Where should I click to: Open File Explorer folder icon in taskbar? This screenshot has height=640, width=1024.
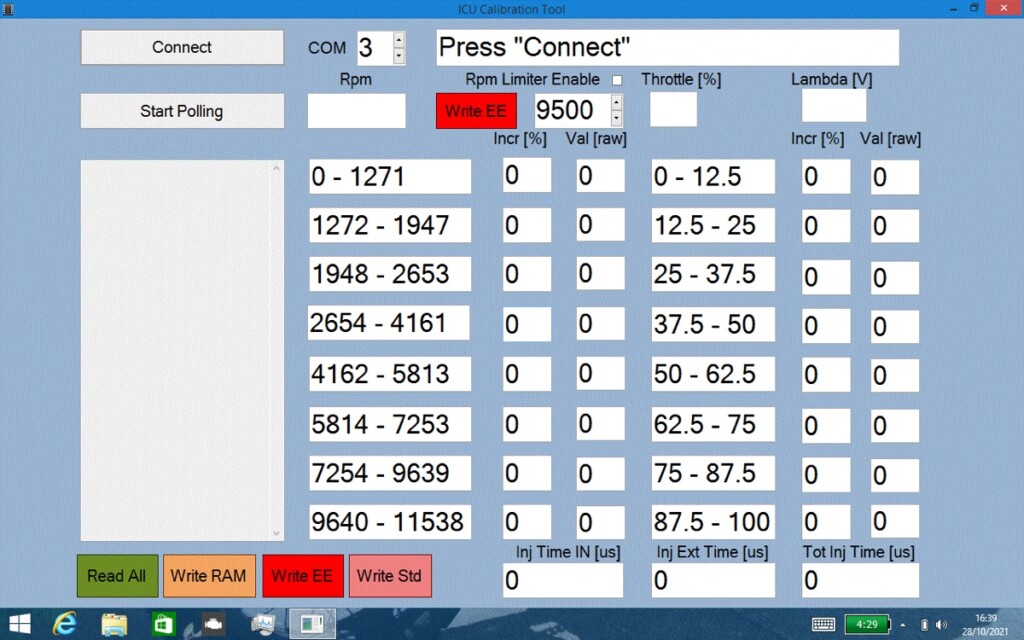114,624
